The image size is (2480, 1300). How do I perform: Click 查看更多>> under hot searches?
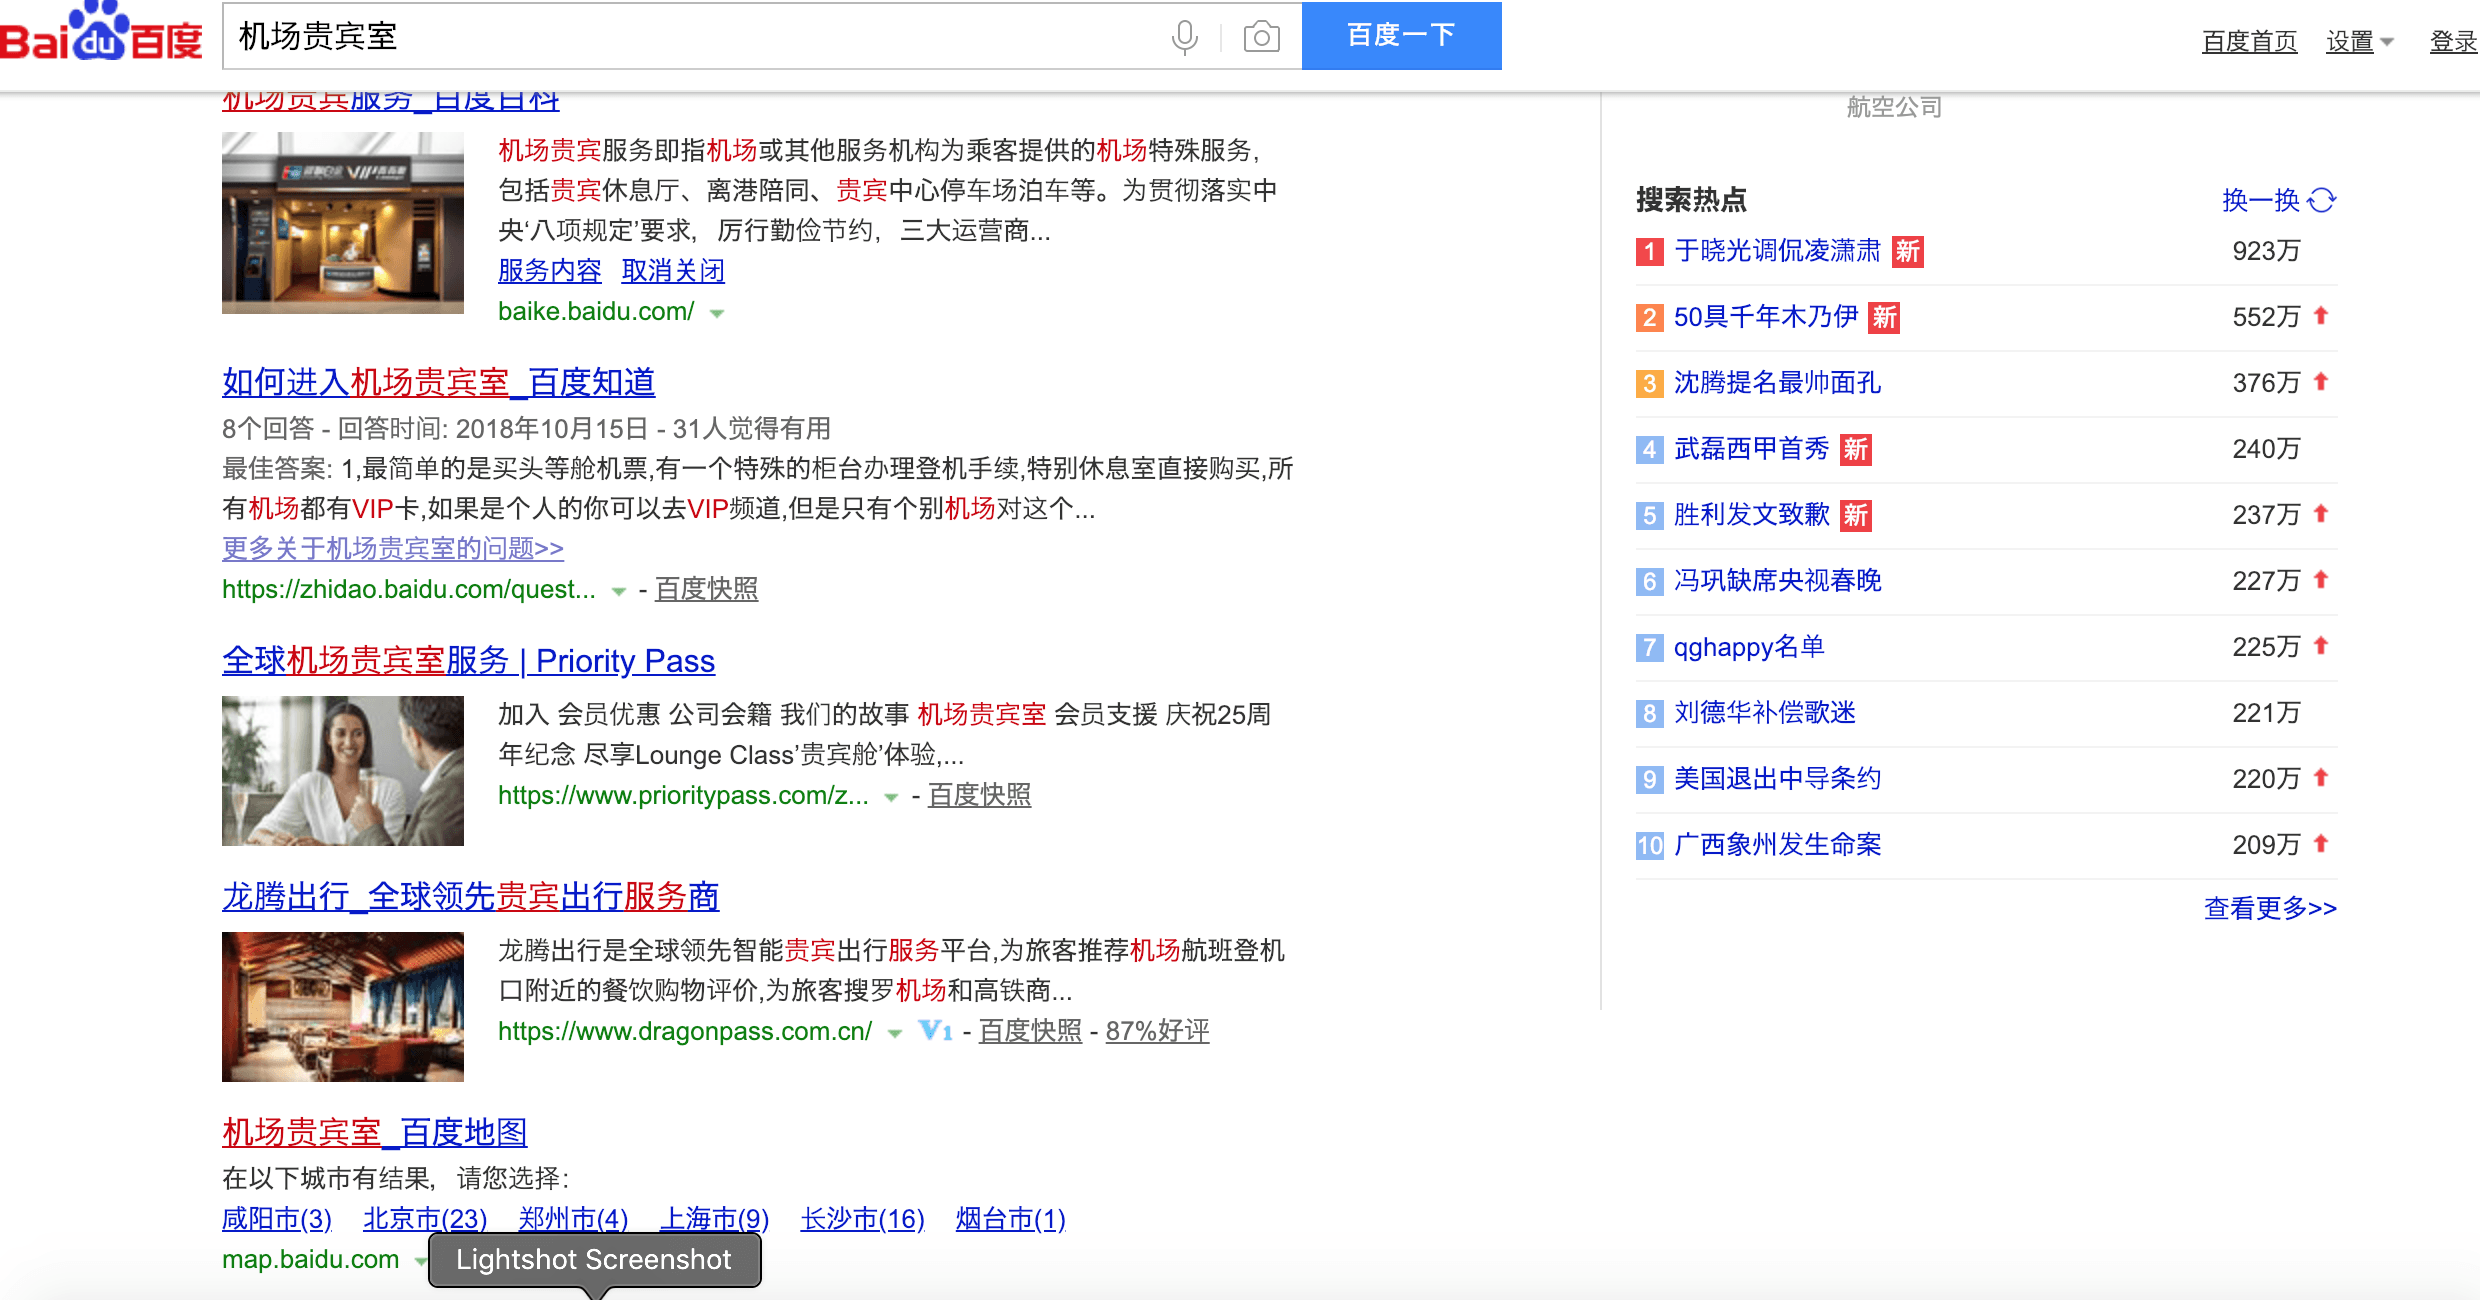click(x=2270, y=908)
